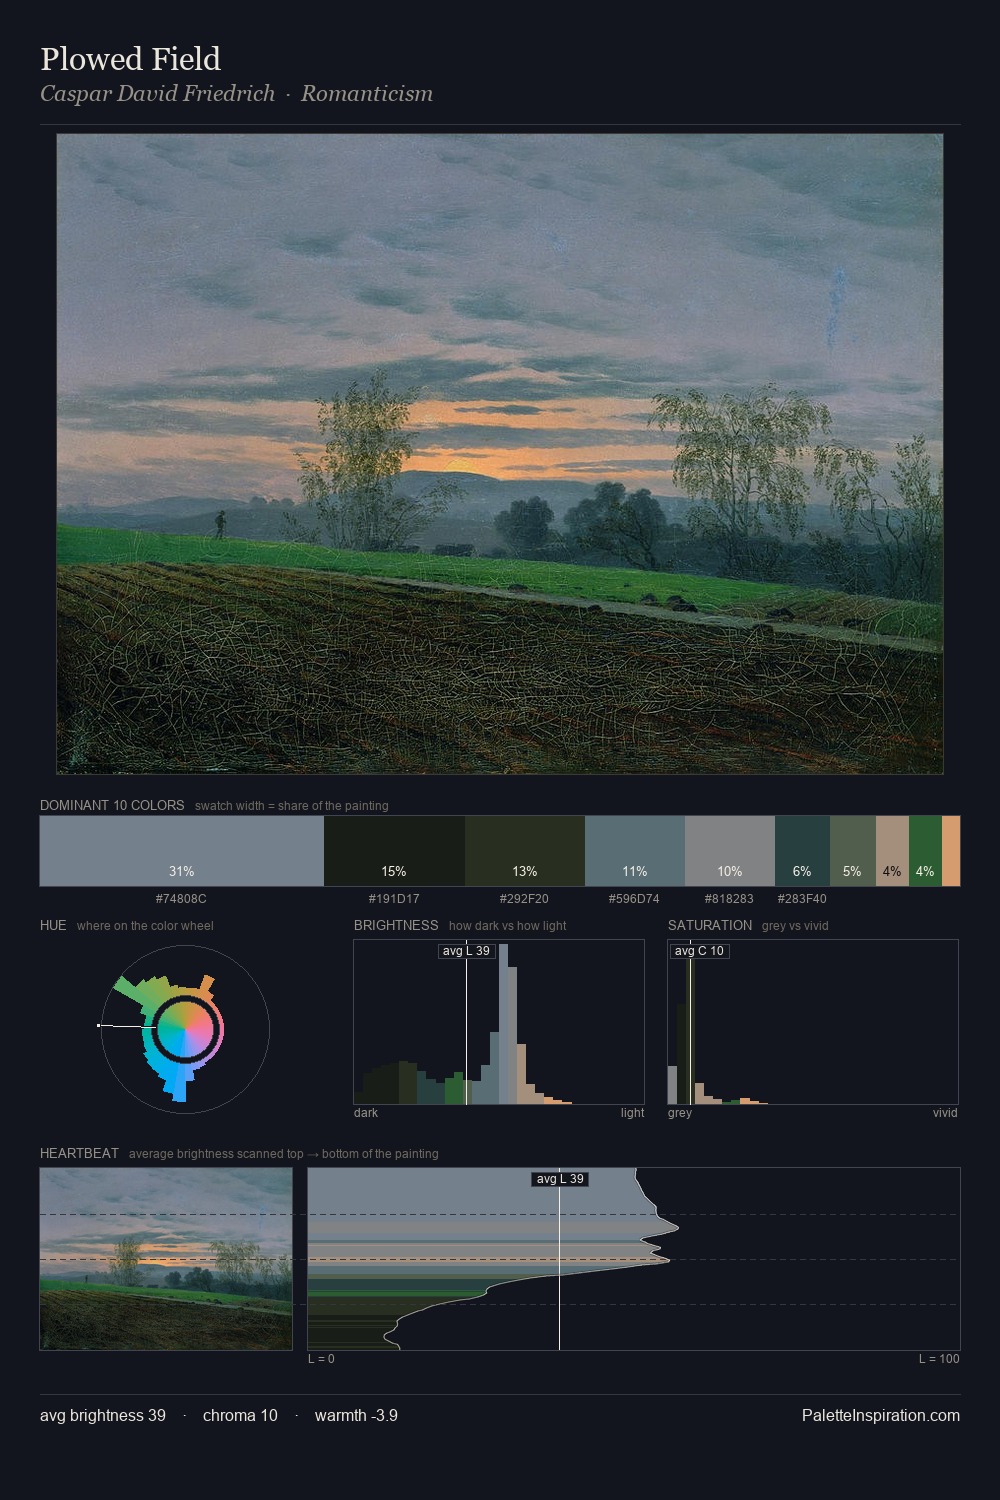Click the brightness histogram chart
Viewport: 1000px width, 1500px height.
click(x=499, y=1022)
